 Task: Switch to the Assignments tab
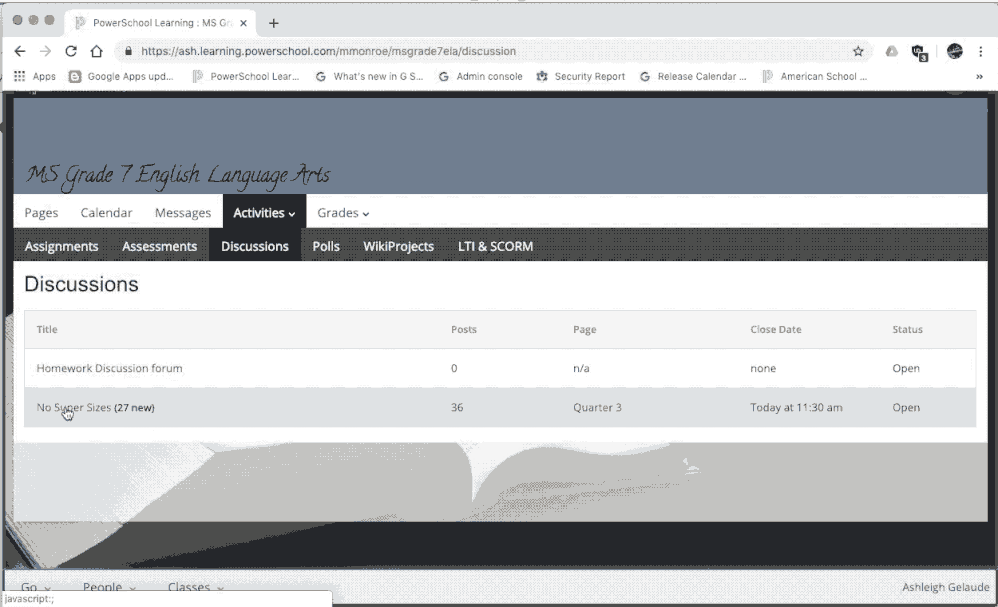61,246
